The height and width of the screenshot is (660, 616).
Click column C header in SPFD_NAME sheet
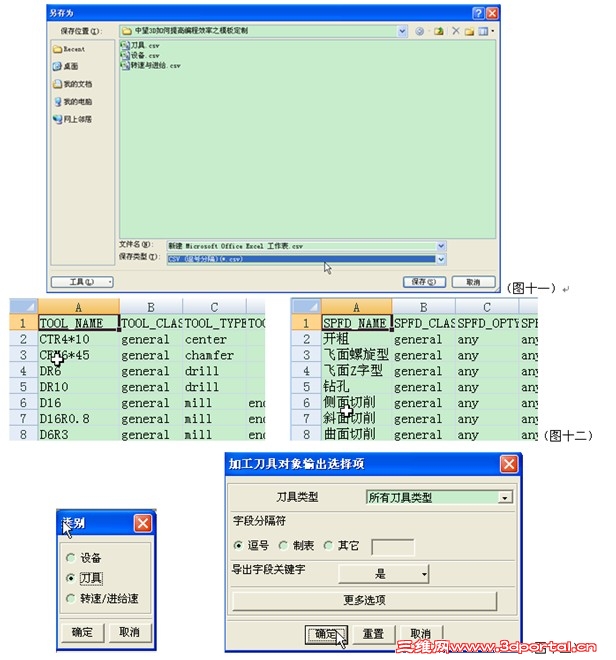tap(487, 307)
